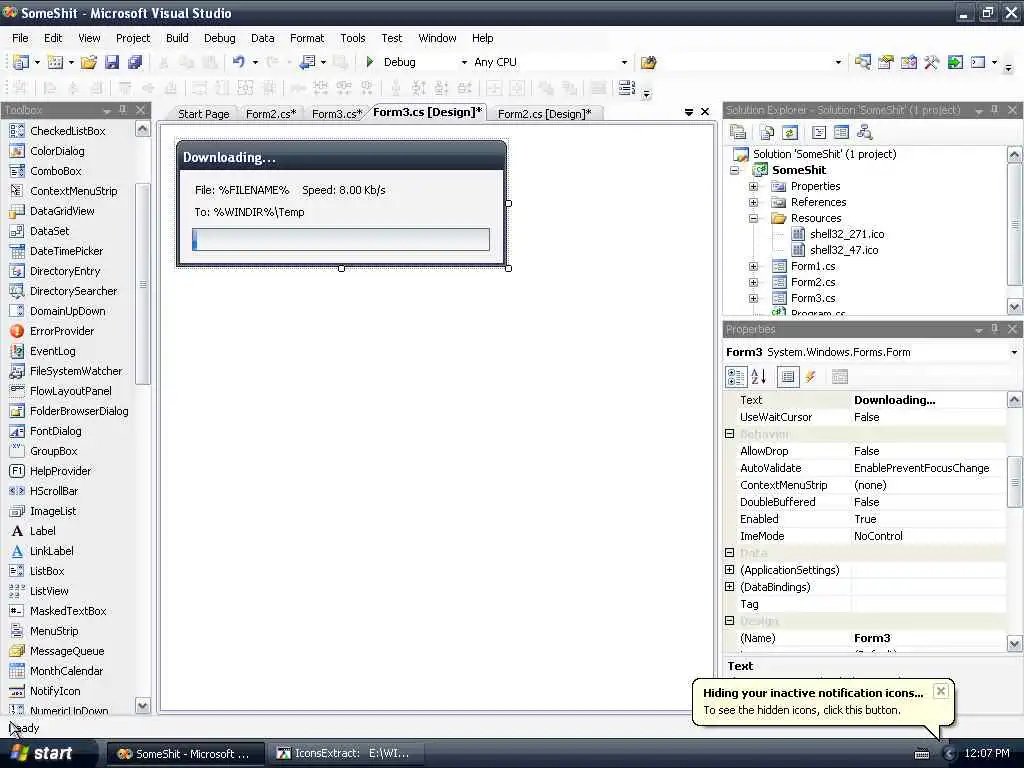Viewport: 1024px width, 768px height.
Task: Open the Format menu
Action: pos(307,38)
